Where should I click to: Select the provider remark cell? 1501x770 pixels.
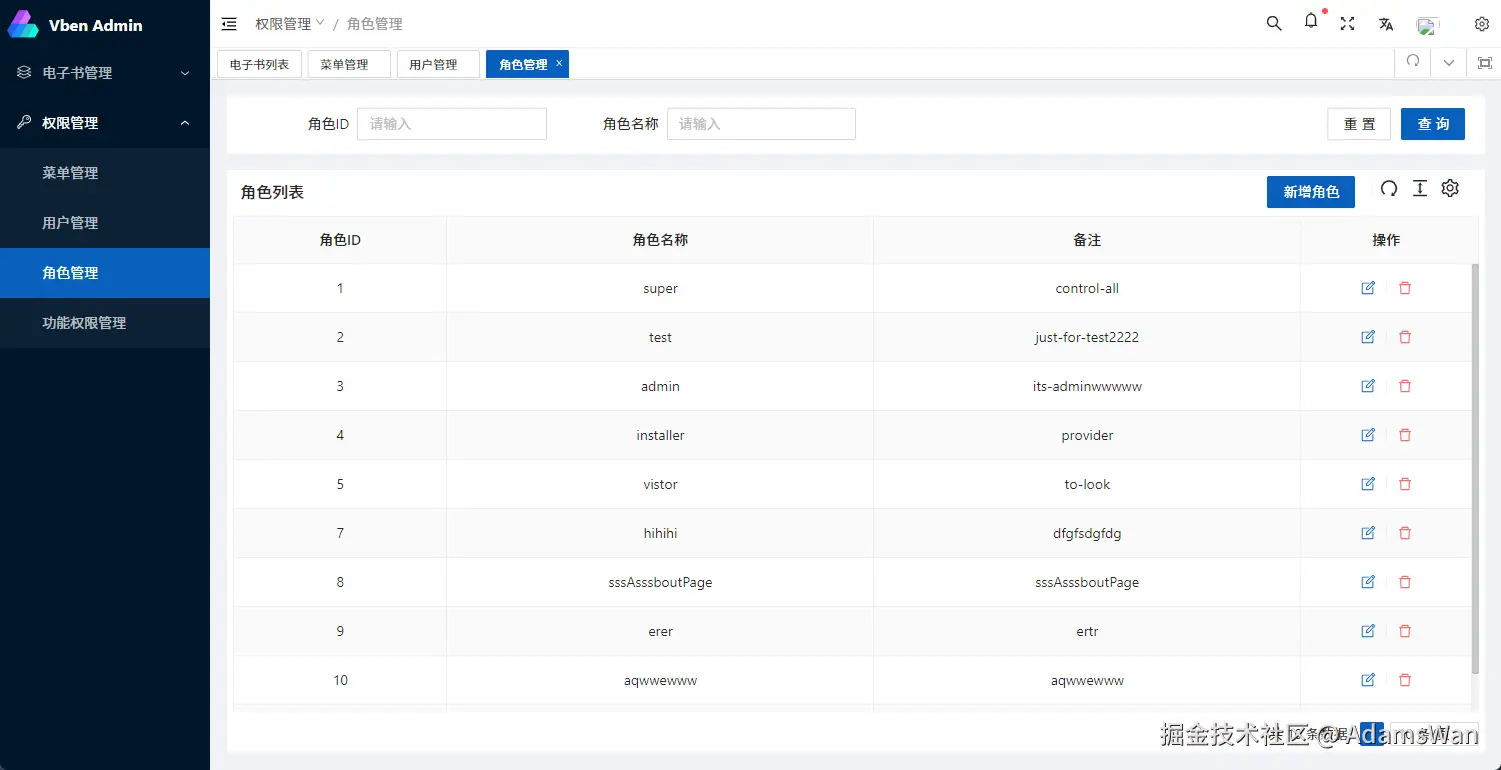(1087, 435)
